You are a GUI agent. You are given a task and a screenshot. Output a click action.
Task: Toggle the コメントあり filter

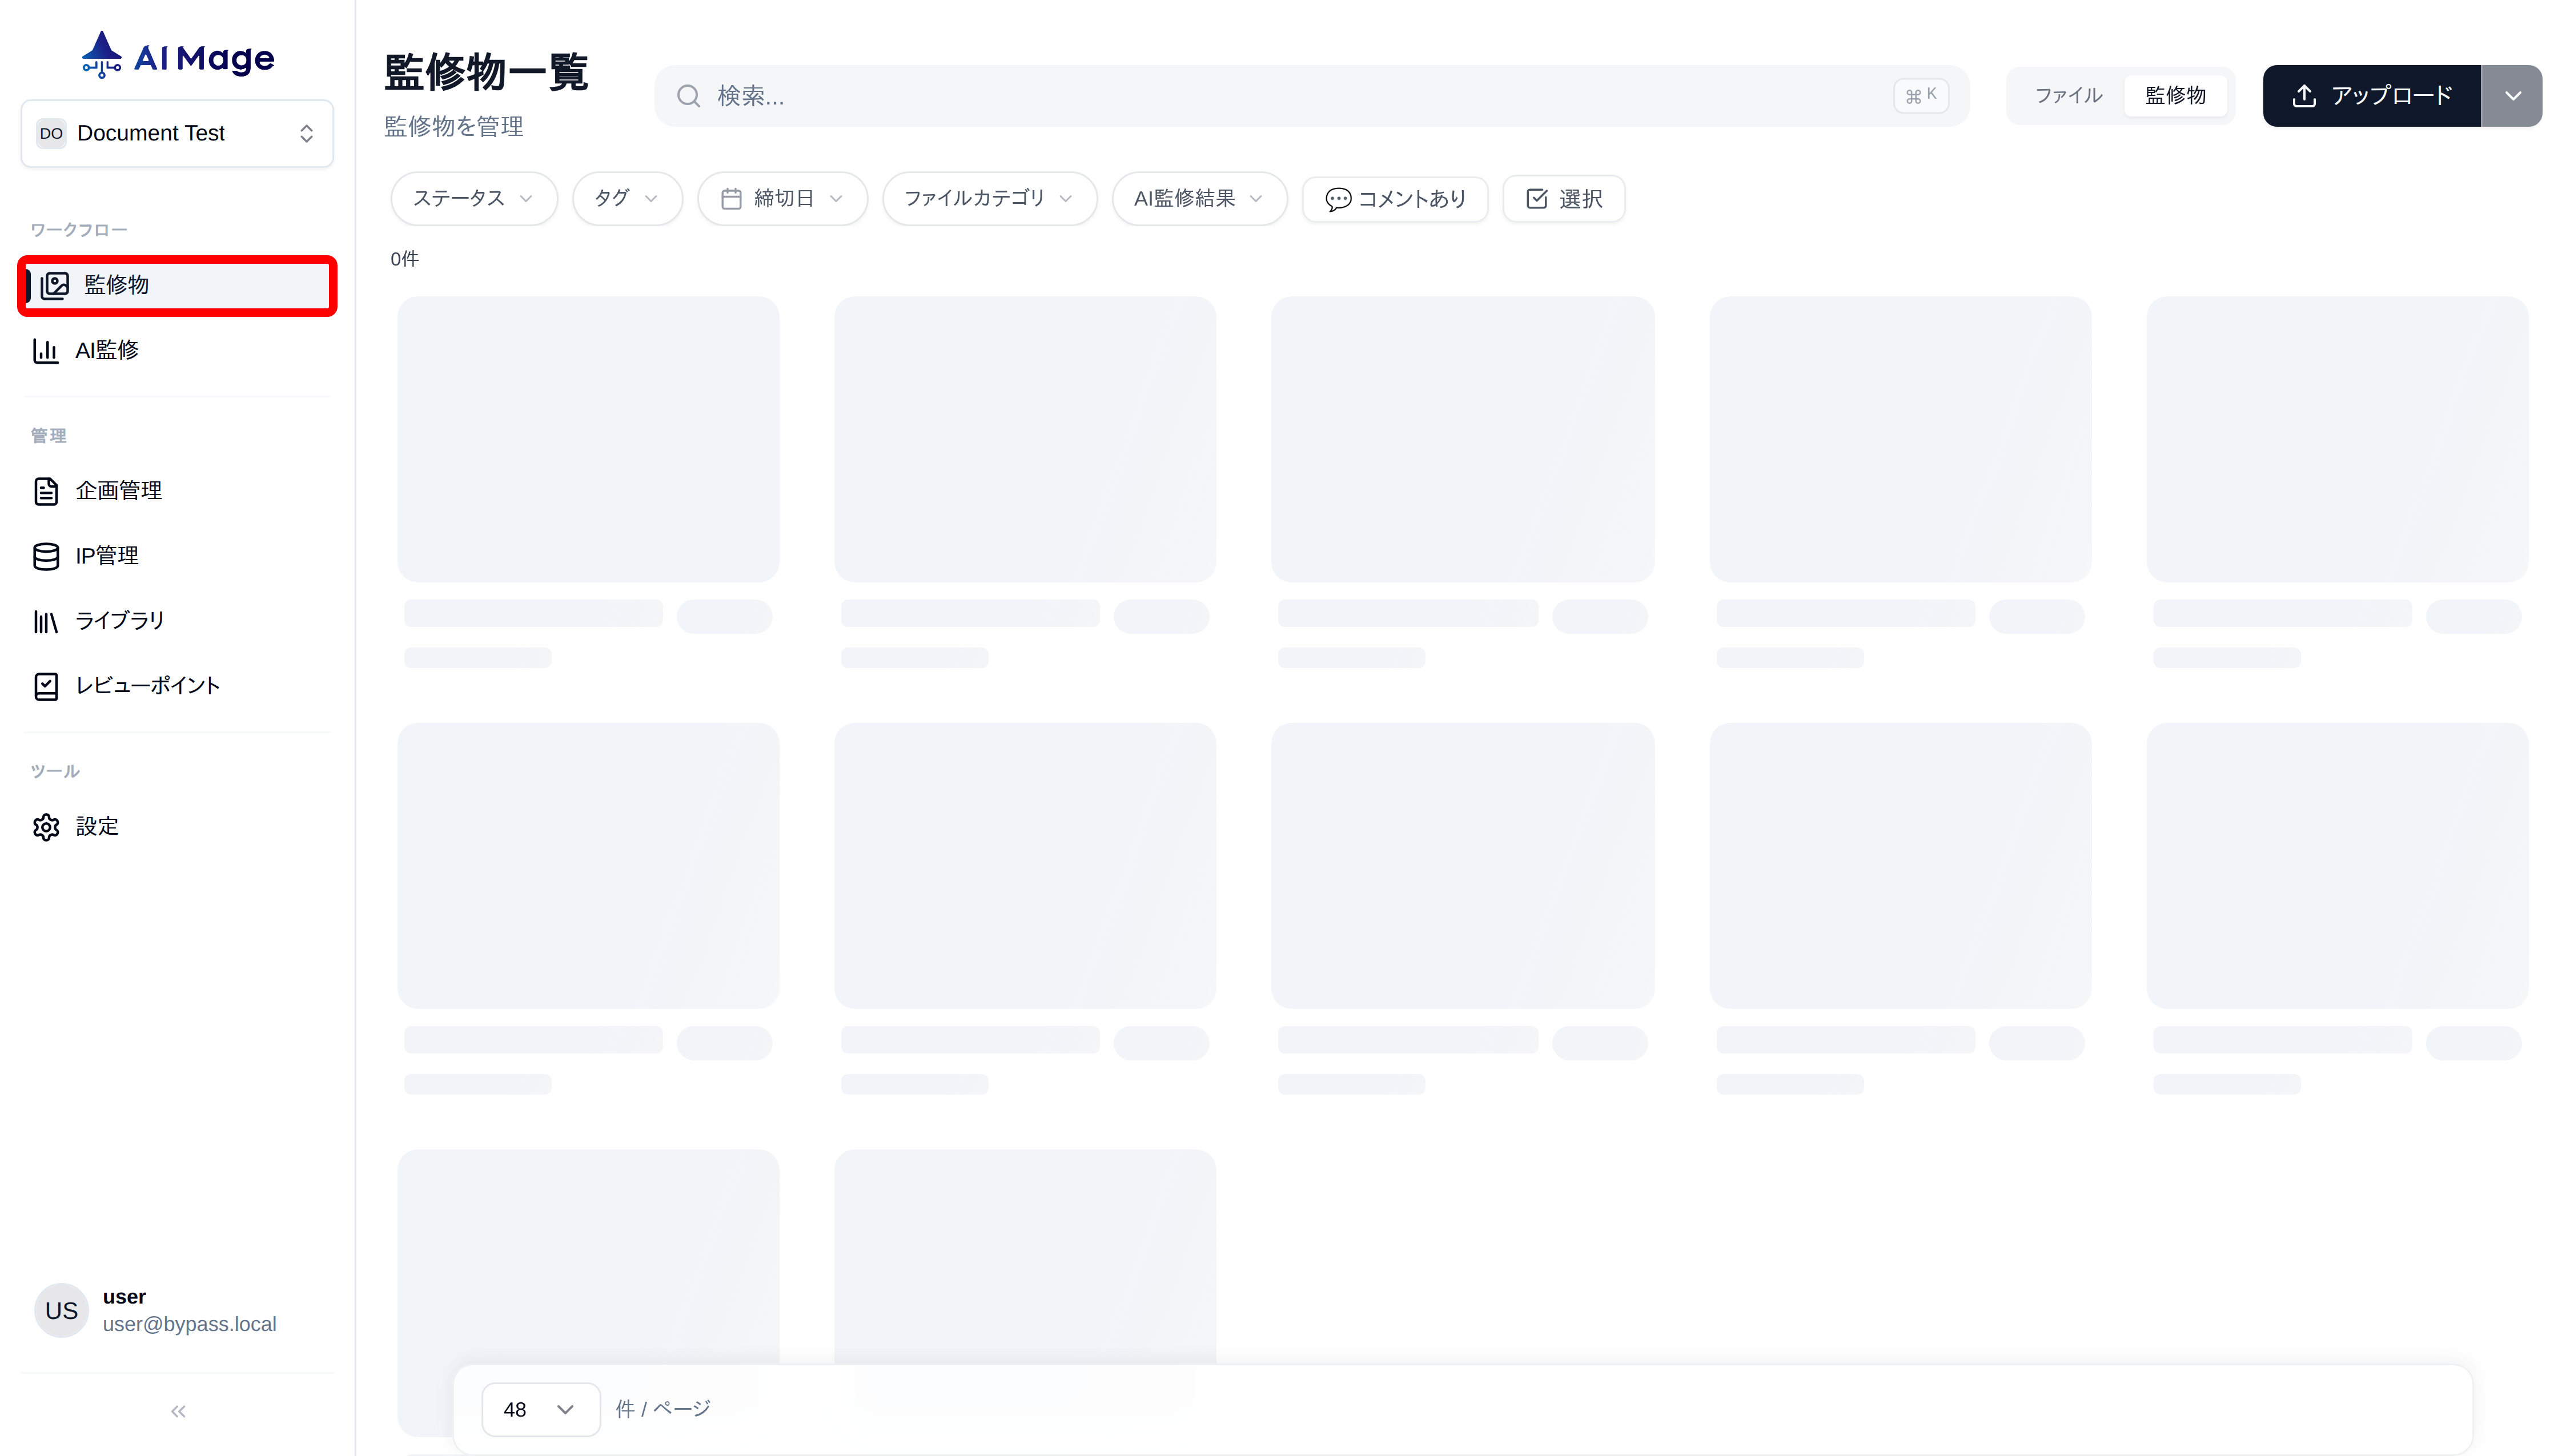click(x=1395, y=199)
